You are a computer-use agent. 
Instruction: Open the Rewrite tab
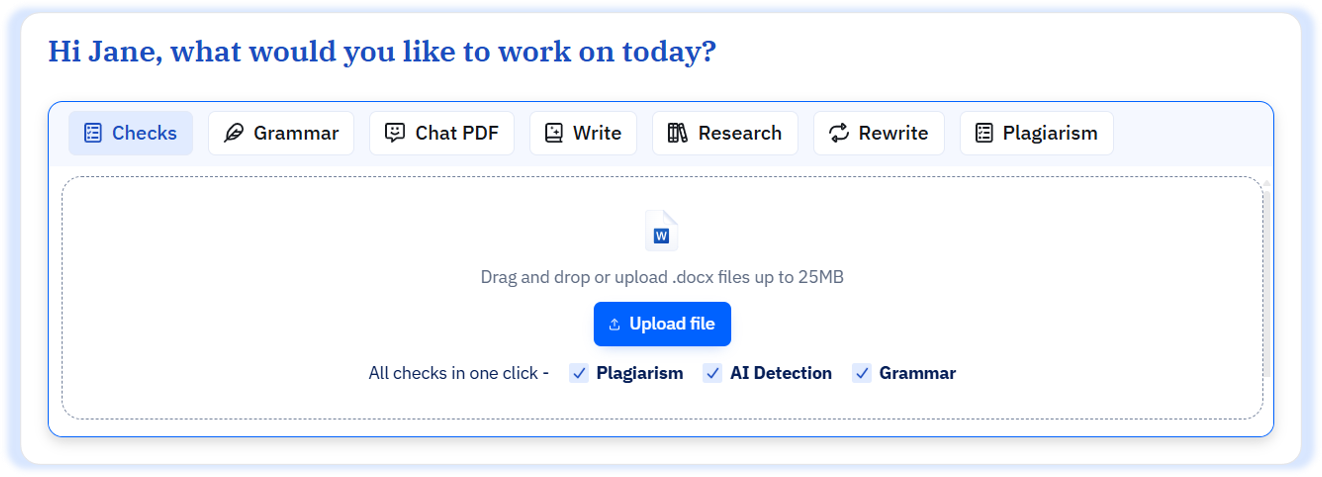879,133
